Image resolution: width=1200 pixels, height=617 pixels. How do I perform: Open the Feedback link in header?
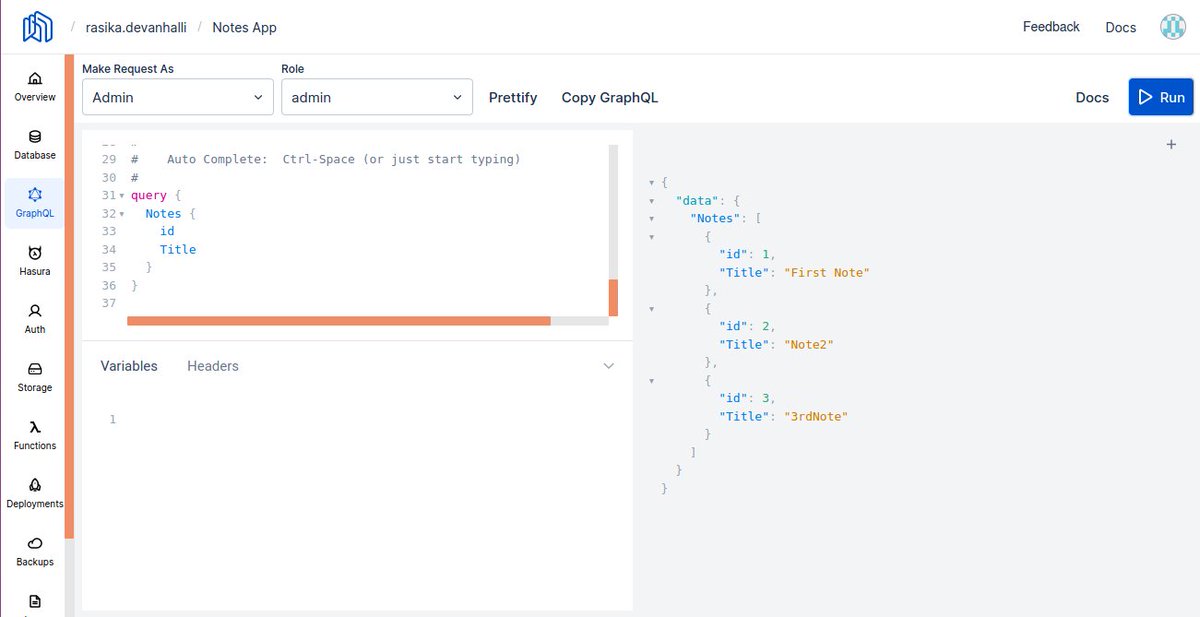1051,27
